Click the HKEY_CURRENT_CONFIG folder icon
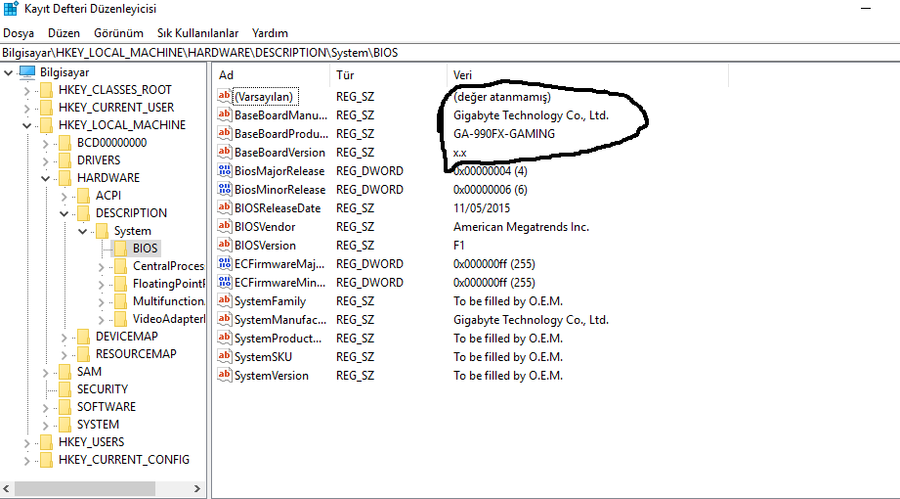This screenshot has width=900, height=499. (x=46, y=459)
